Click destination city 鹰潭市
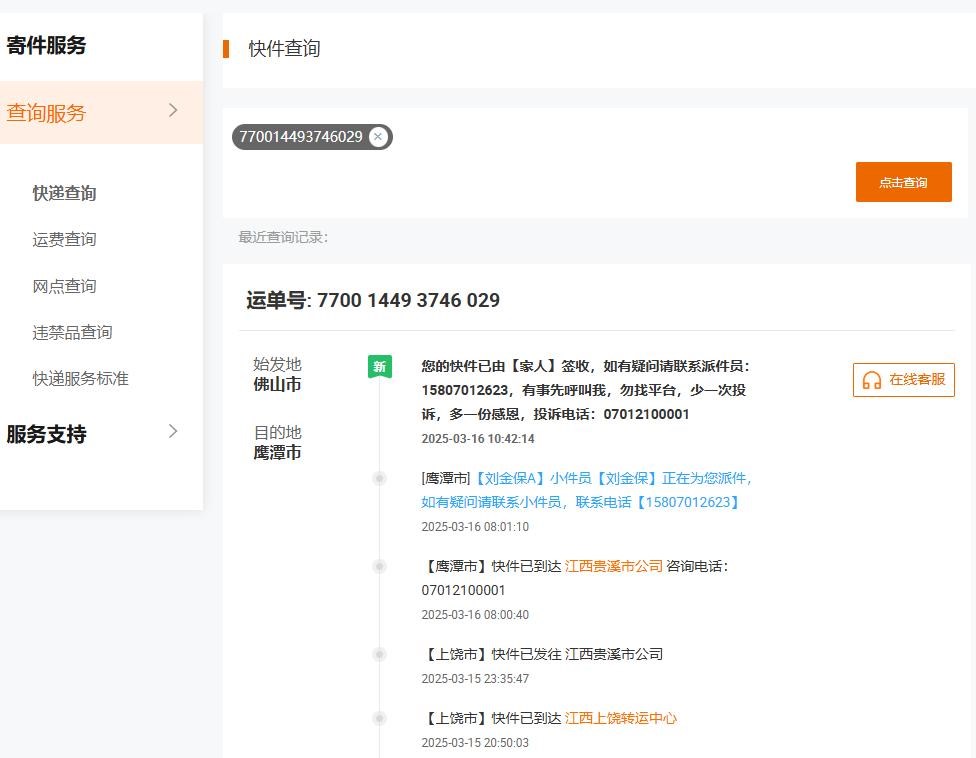976x758 pixels. [277, 452]
